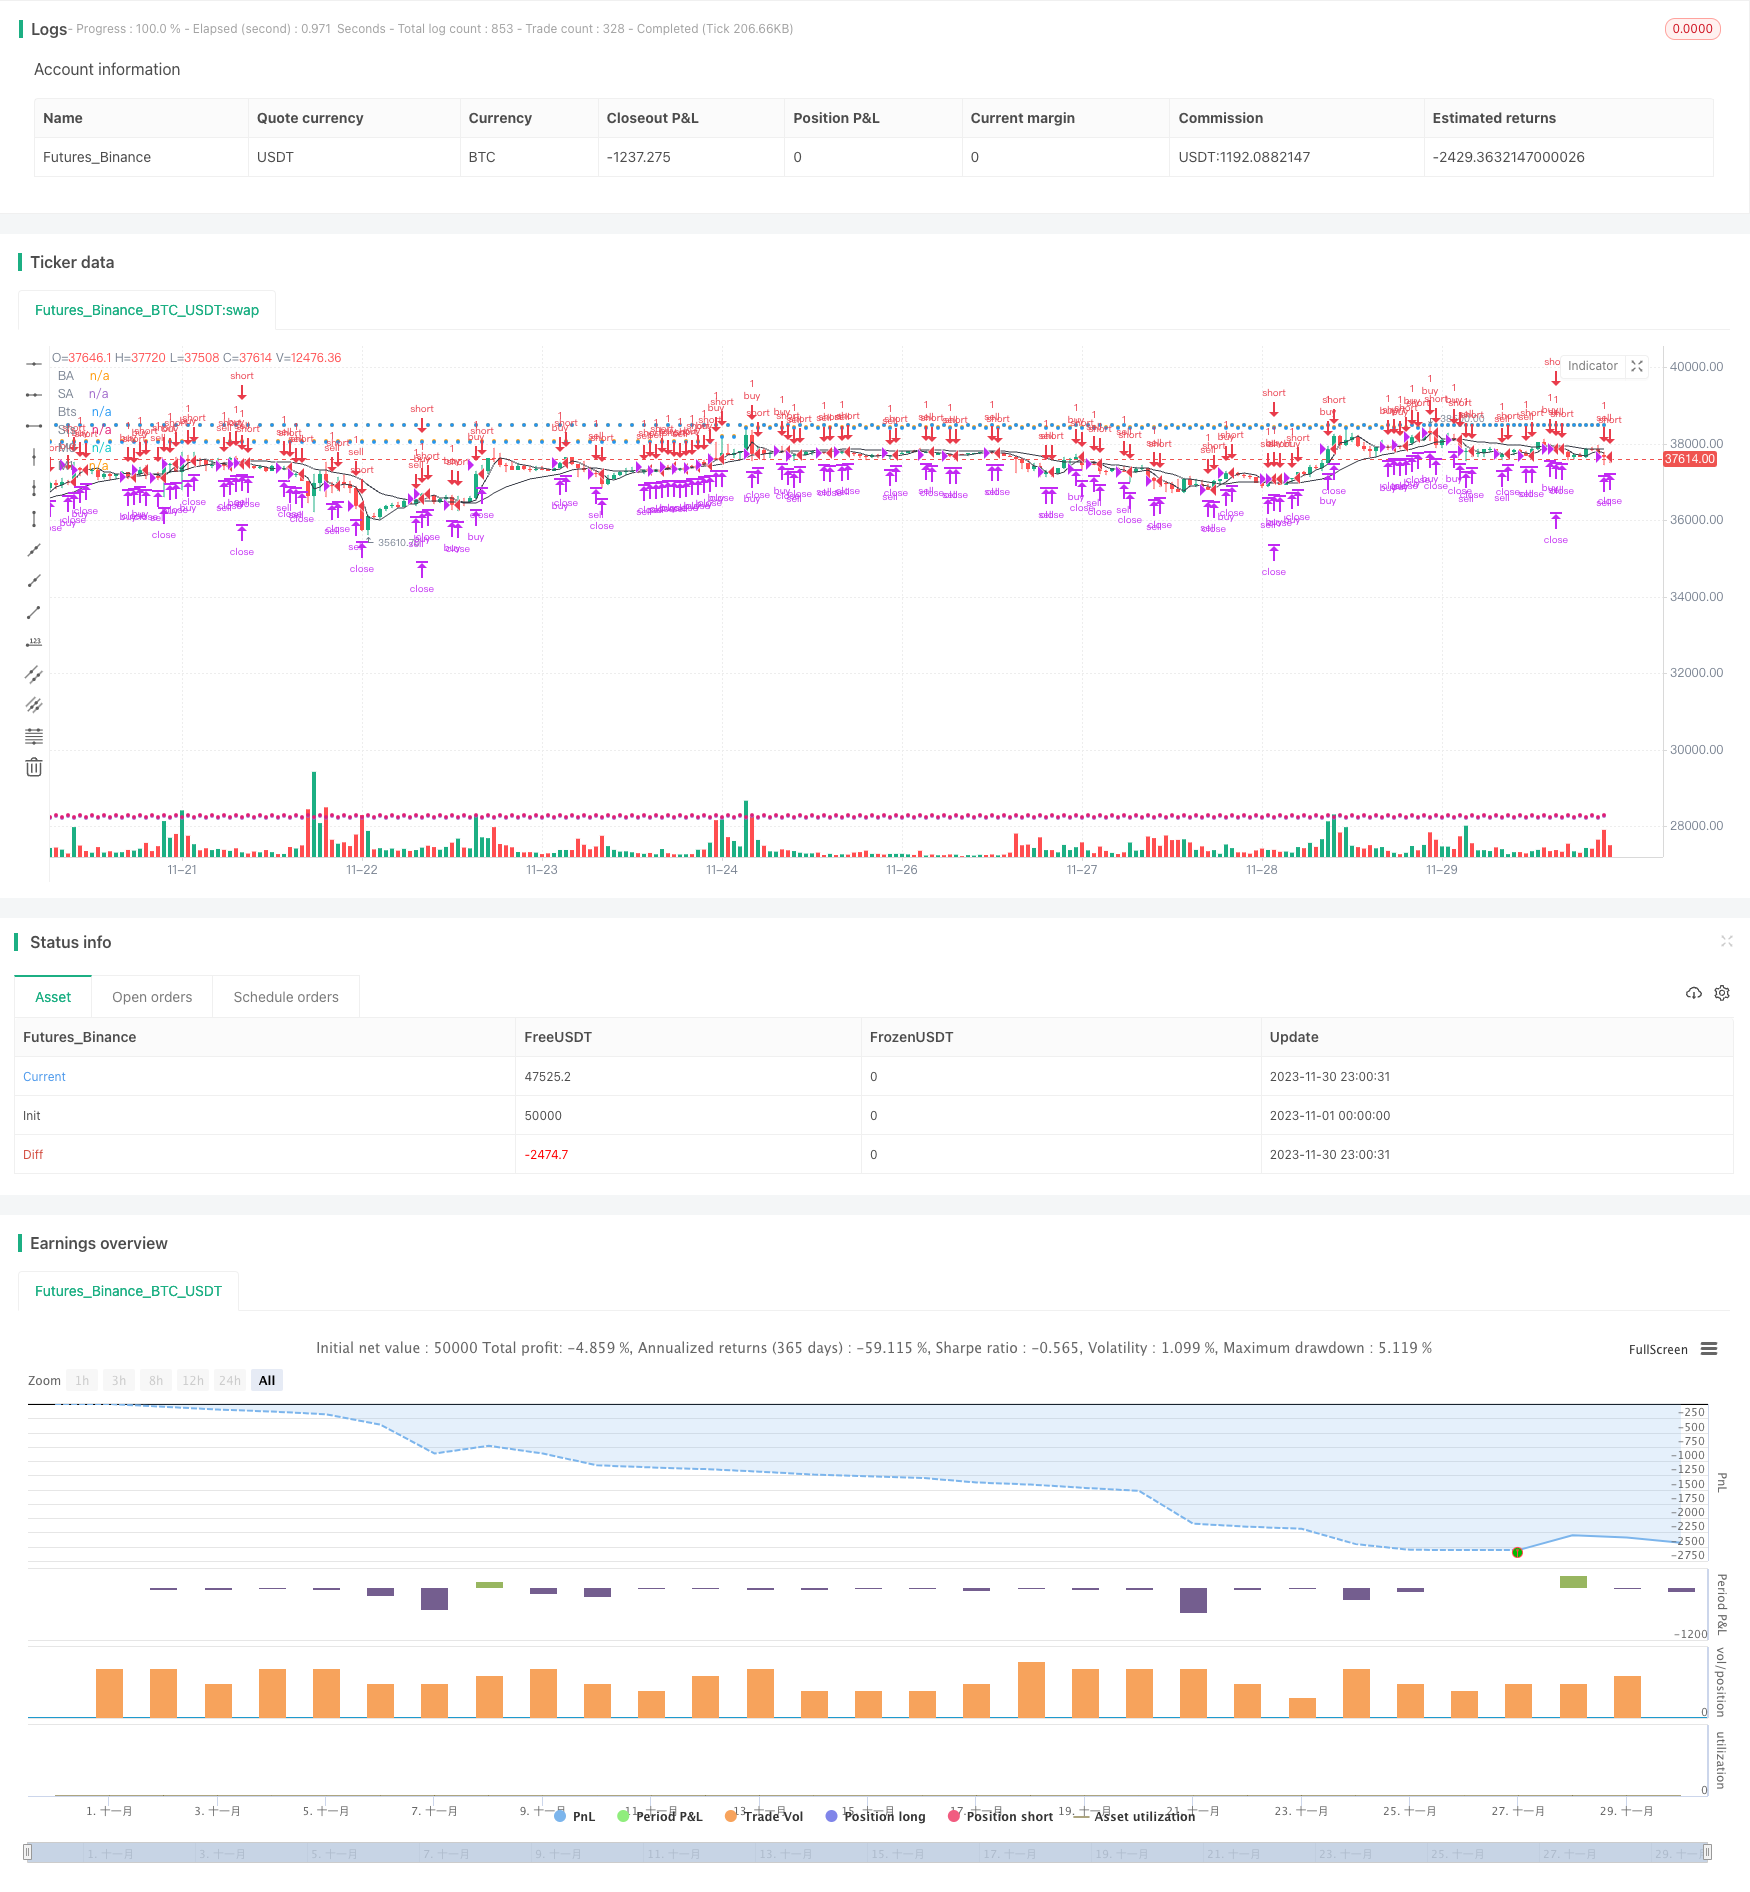Toggle Period P&L series in legend
This screenshot has height=1892, width=1750.
pyautogui.click(x=660, y=1816)
